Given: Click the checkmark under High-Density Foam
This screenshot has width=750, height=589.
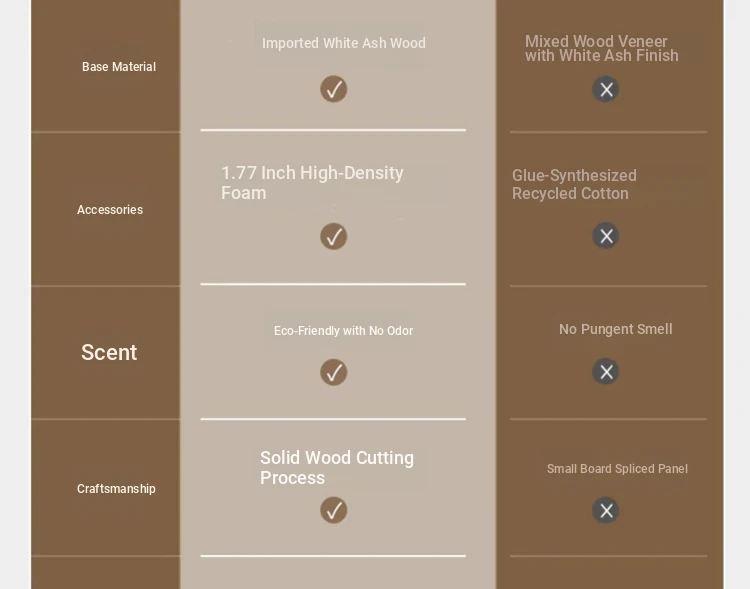Looking at the screenshot, I should tap(333, 236).
